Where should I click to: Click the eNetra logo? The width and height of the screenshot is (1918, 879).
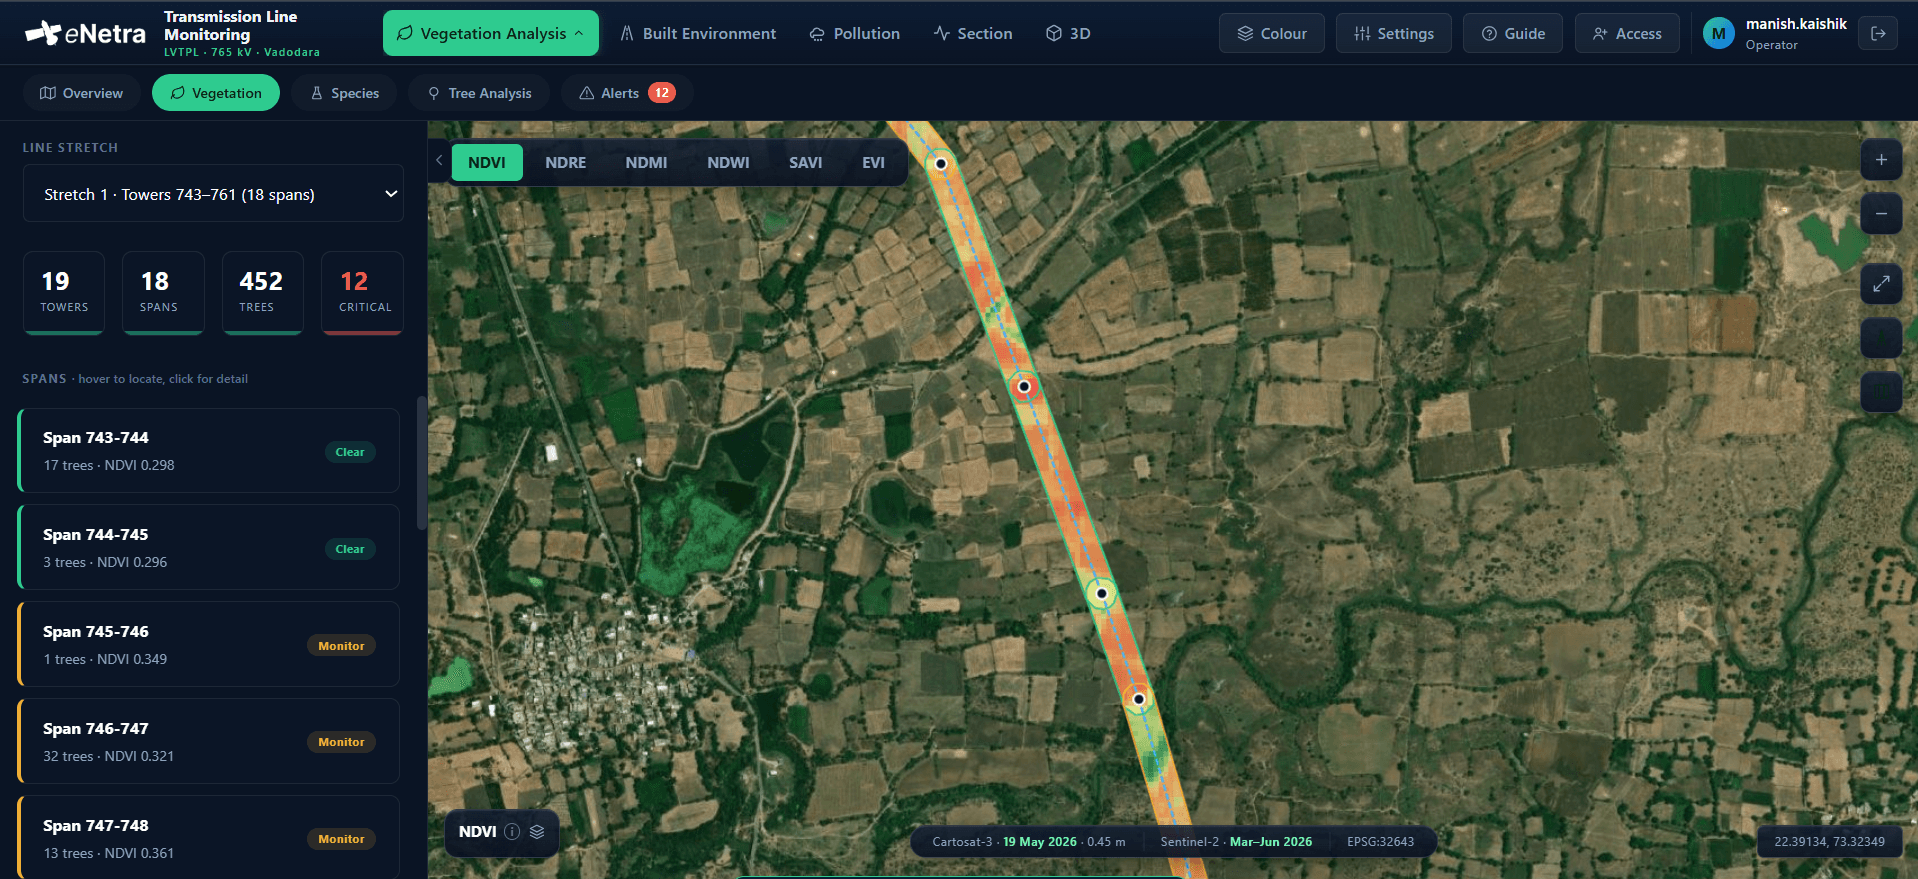pos(85,33)
